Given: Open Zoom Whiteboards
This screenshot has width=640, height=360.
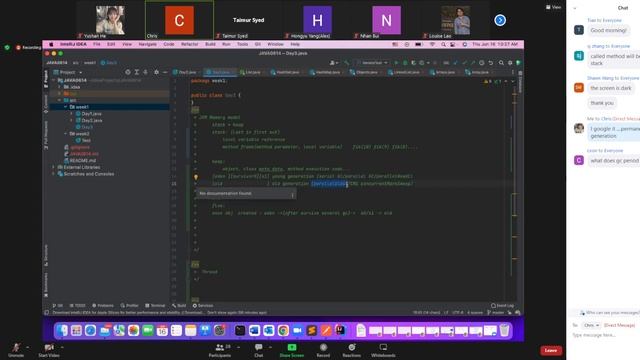Looking at the screenshot, I should (383, 350).
